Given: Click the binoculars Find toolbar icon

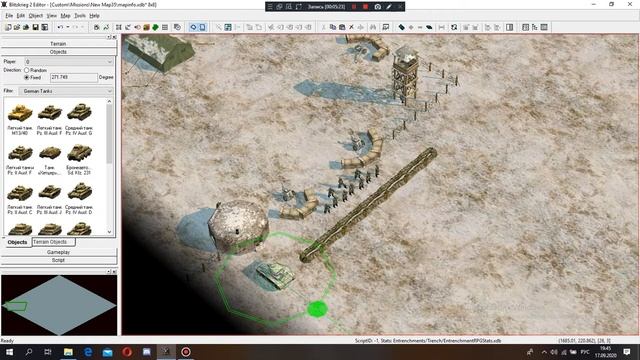Looking at the screenshot, I should [x=373, y=27].
